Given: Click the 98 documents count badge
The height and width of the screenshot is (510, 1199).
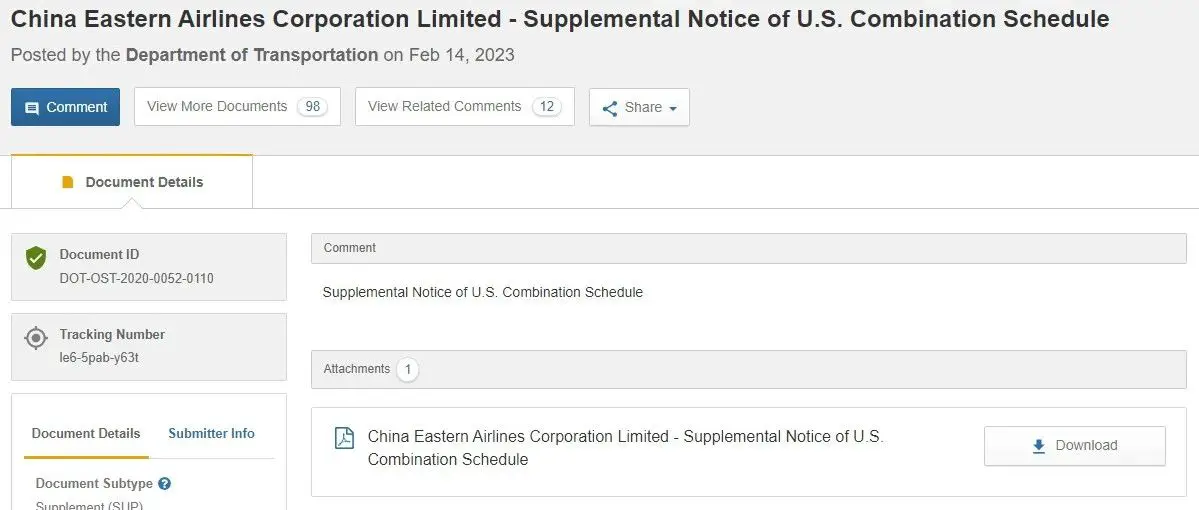Looking at the screenshot, I should tap(312, 107).
